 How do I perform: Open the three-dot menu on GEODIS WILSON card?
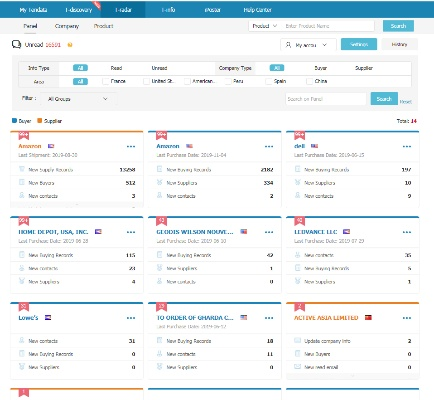click(x=269, y=232)
